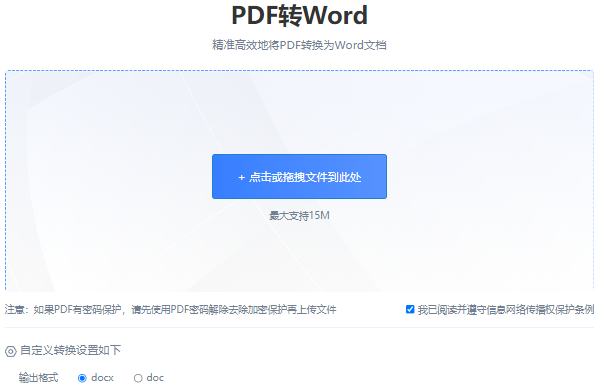Click the PDF password protection notice text
The image size is (604, 391).
click(171, 309)
